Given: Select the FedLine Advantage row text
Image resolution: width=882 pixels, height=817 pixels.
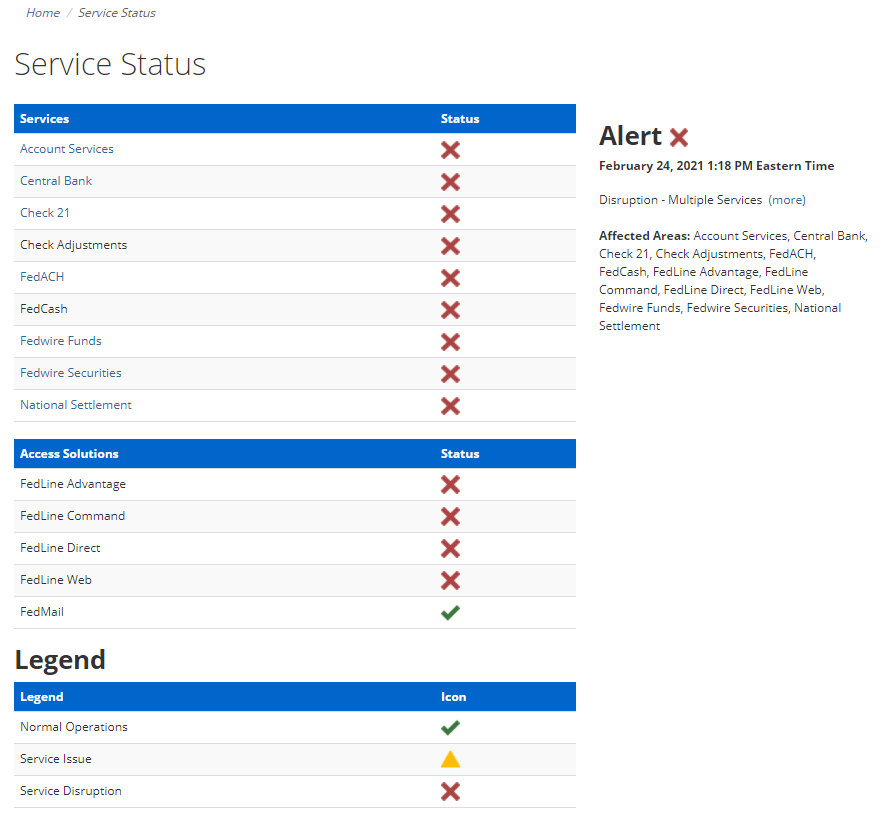Looking at the screenshot, I should [x=73, y=484].
